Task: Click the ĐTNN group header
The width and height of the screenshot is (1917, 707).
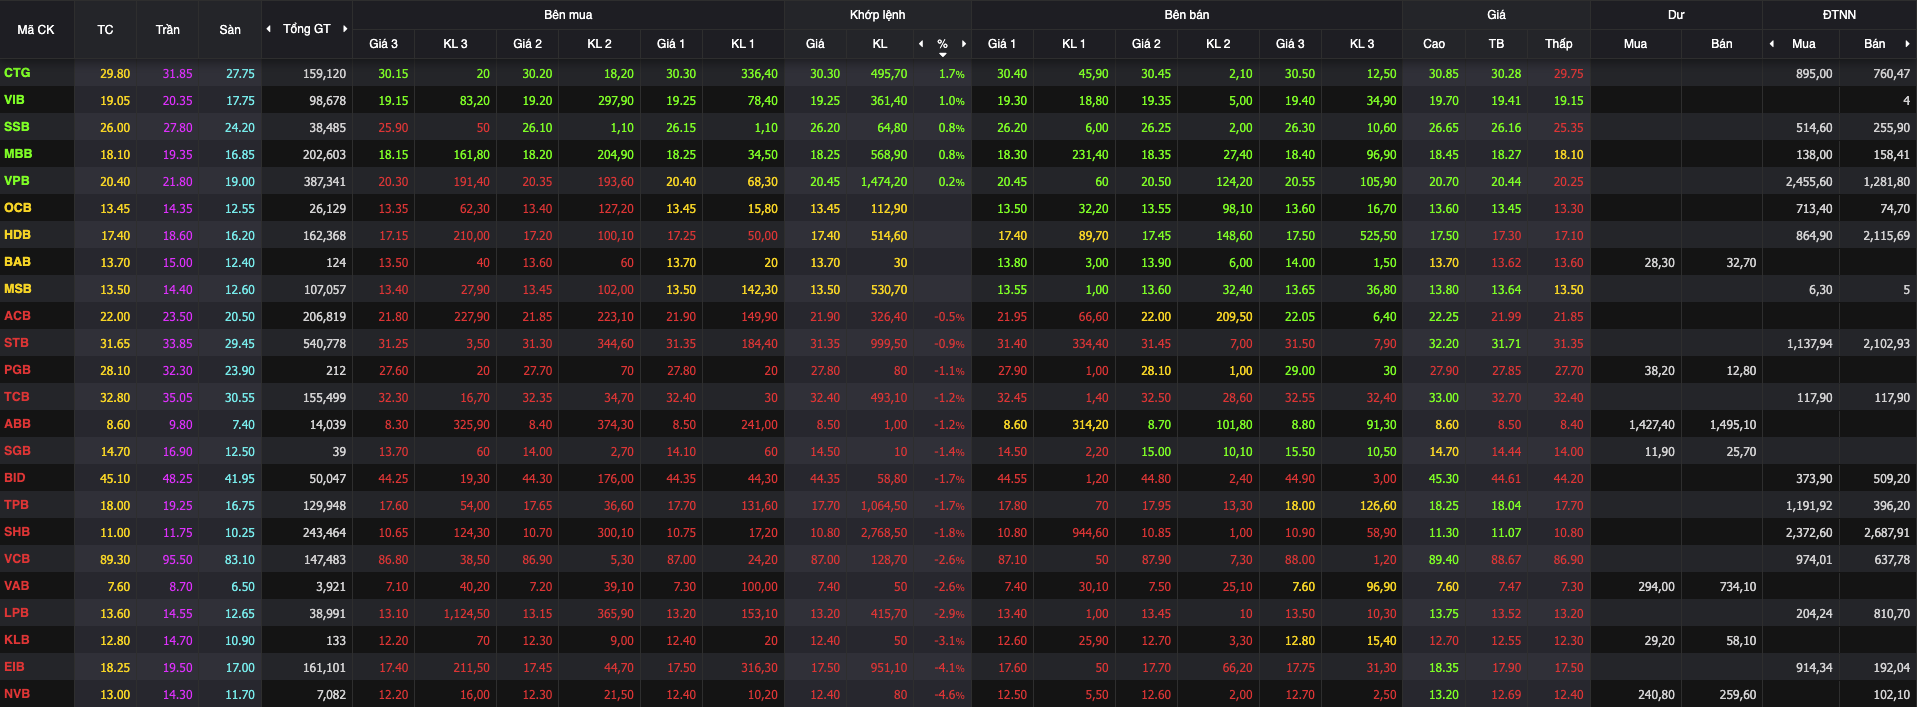Action: pyautogui.click(x=1839, y=15)
